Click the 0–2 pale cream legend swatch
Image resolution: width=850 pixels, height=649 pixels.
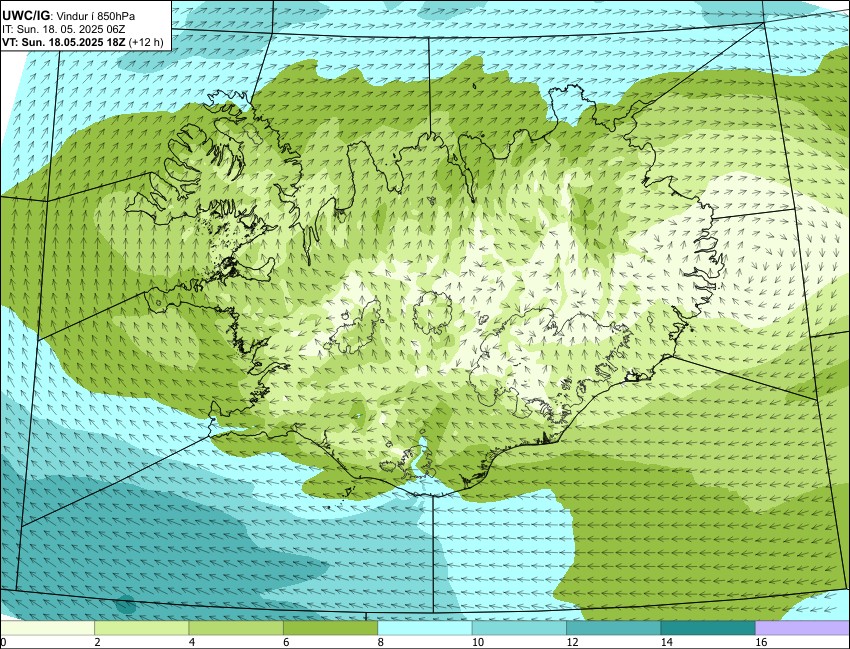(47, 628)
